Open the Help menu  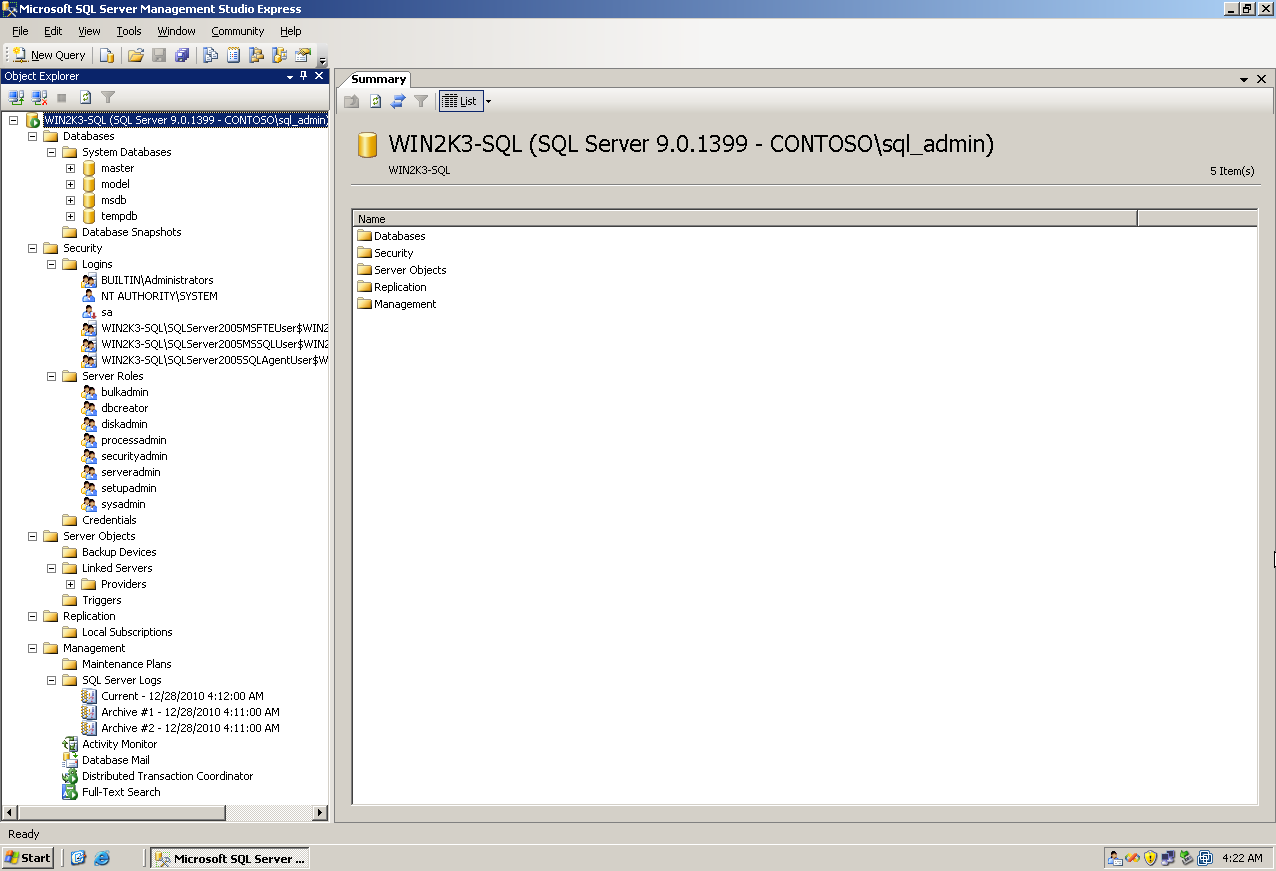tap(290, 31)
